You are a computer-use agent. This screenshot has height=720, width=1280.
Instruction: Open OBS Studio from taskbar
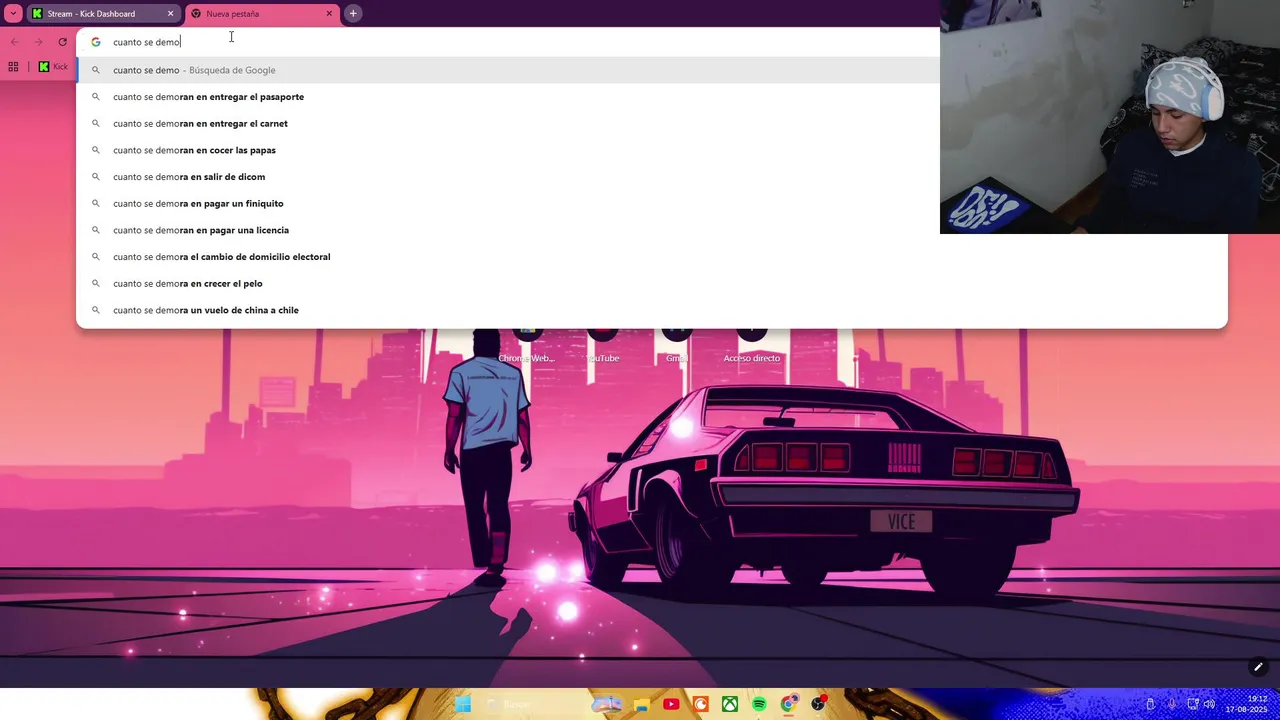tap(820, 704)
